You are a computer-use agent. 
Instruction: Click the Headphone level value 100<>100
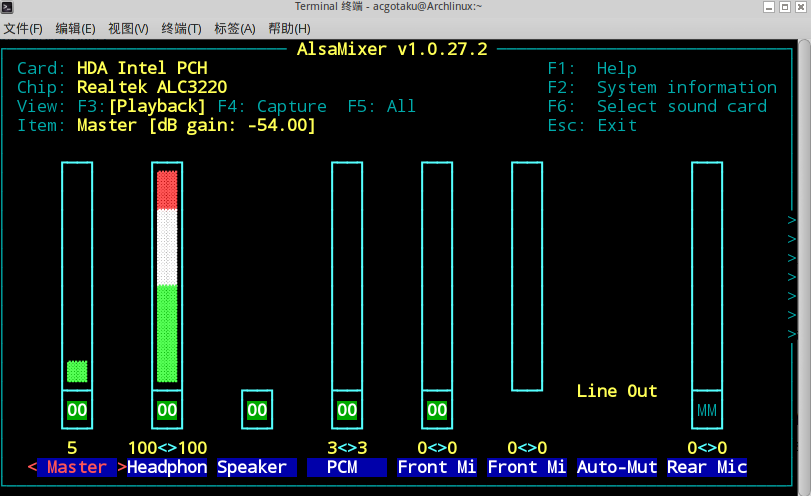click(x=168, y=448)
